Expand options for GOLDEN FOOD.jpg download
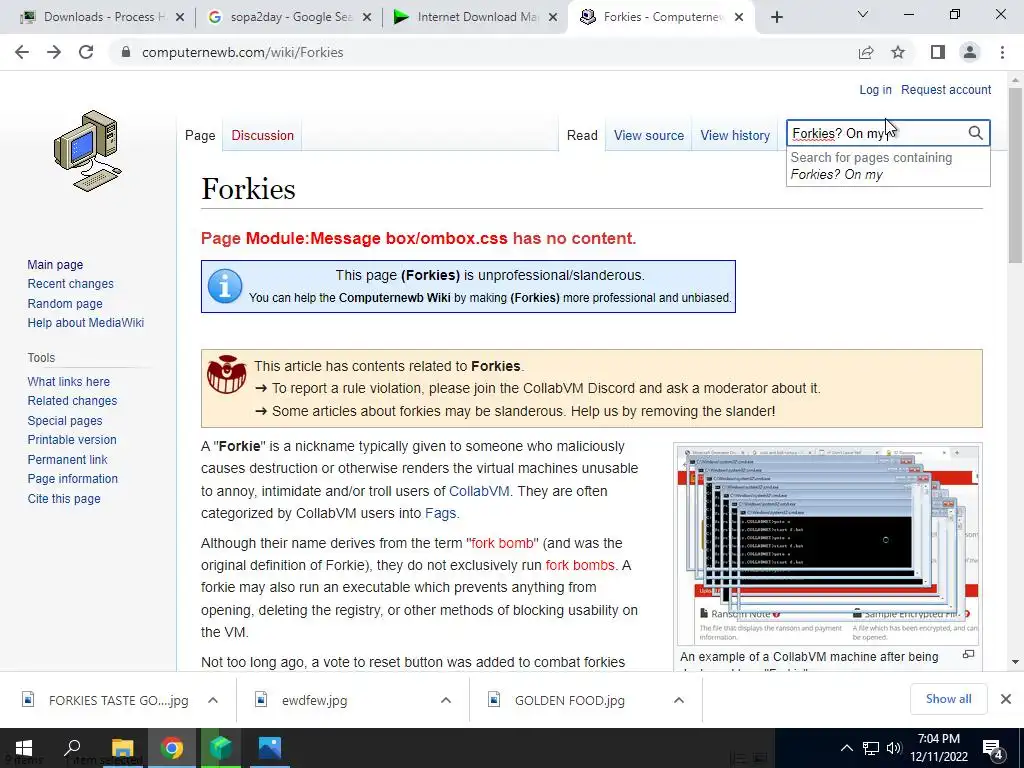This screenshot has height=768, width=1024. coord(679,700)
